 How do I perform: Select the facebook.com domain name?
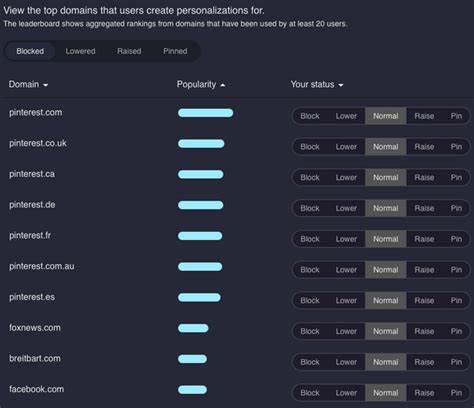(36, 389)
